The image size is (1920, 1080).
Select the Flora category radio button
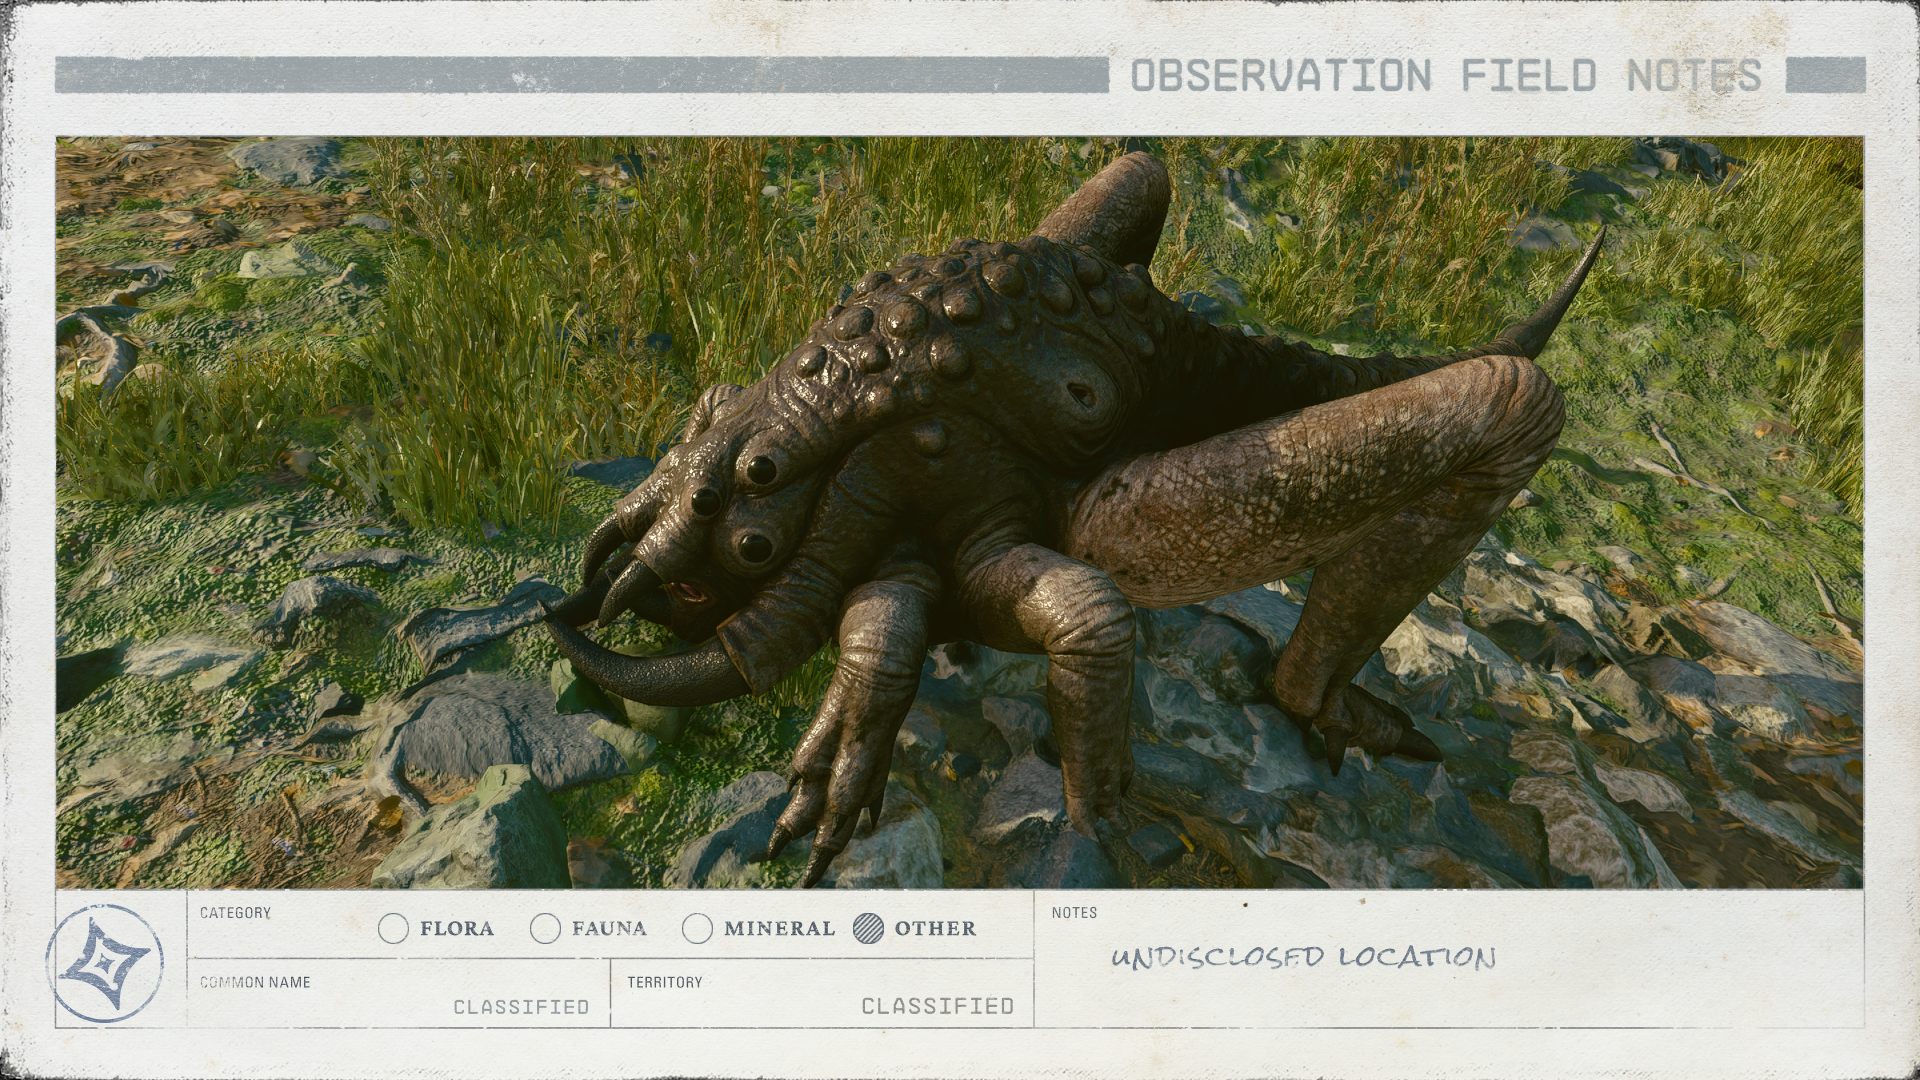coord(394,929)
